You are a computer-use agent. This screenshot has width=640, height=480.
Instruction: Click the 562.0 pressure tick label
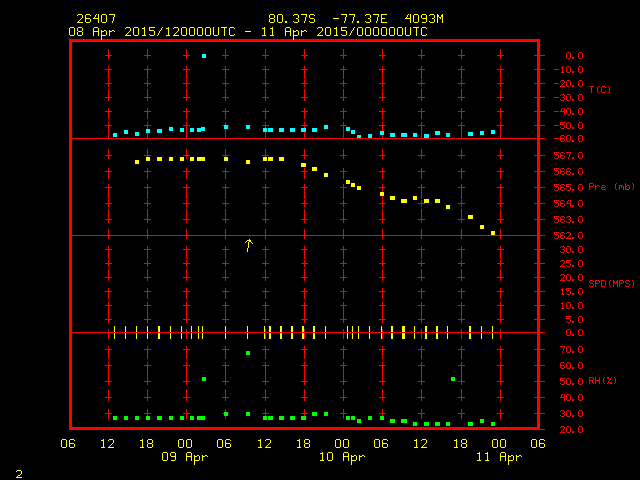click(569, 236)
